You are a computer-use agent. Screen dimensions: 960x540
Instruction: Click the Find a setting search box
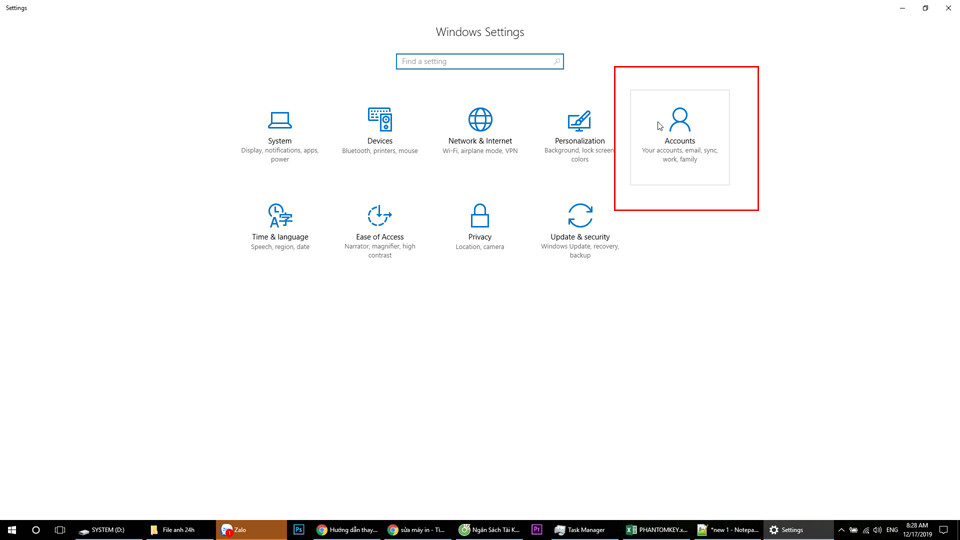tap(479, 61)
